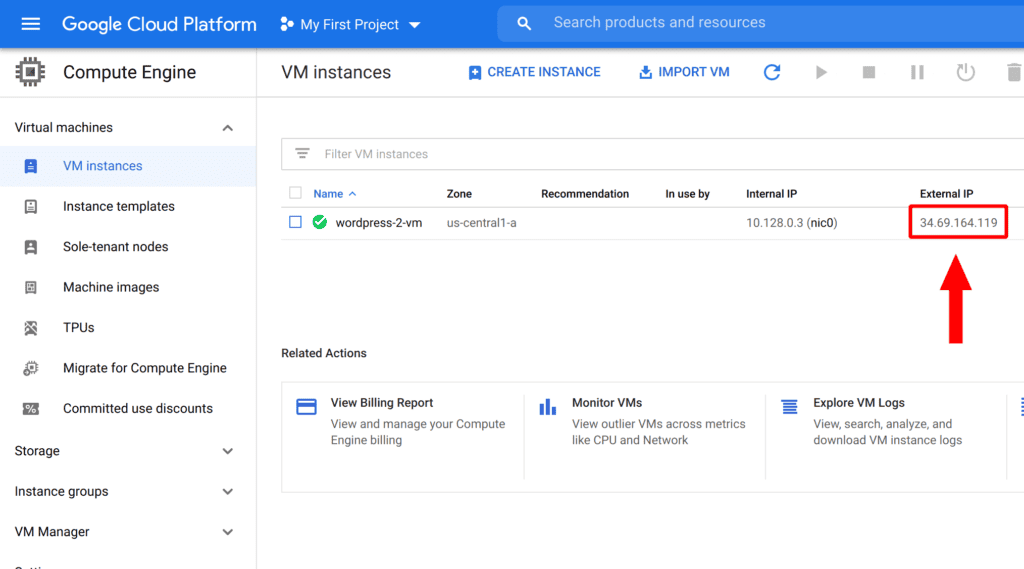Expand the VM Manager section
Image resolution: width=1024 pixels, height=569 pixels.
click(227, 532)
